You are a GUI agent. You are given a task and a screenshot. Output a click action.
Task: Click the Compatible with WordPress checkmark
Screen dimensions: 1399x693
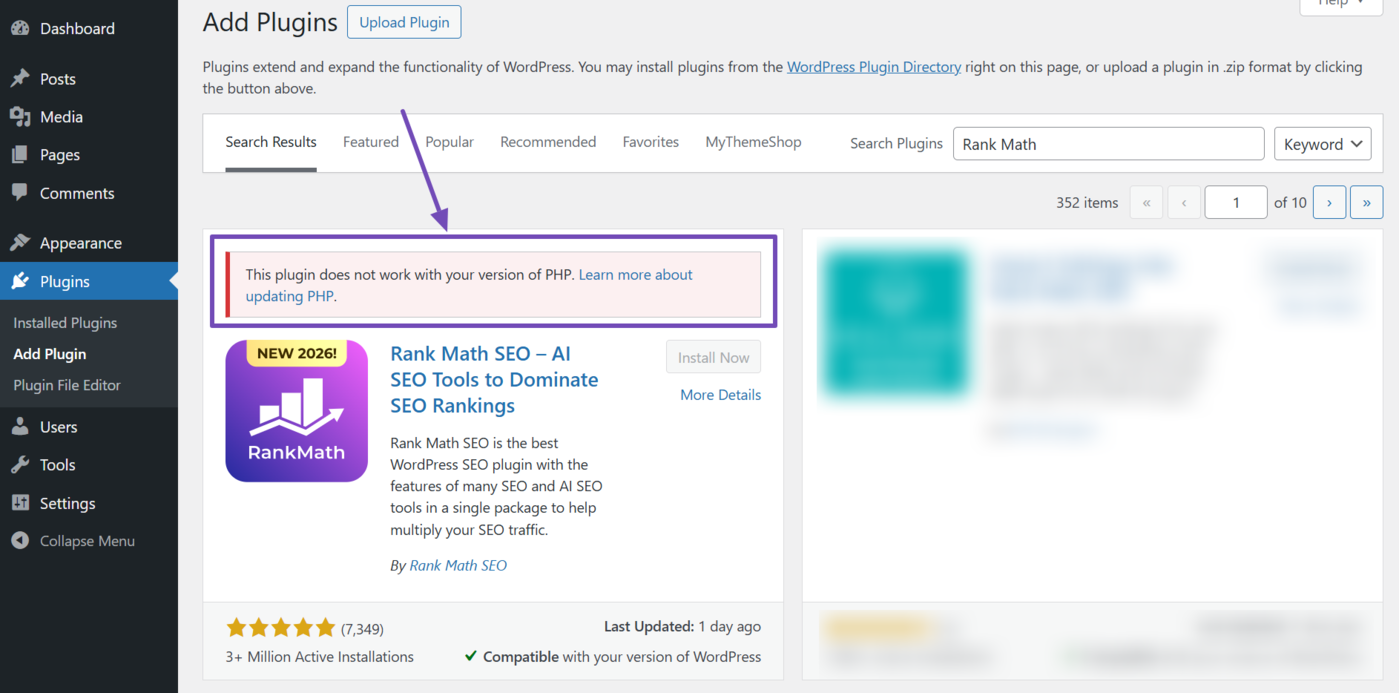click(470, 657)
